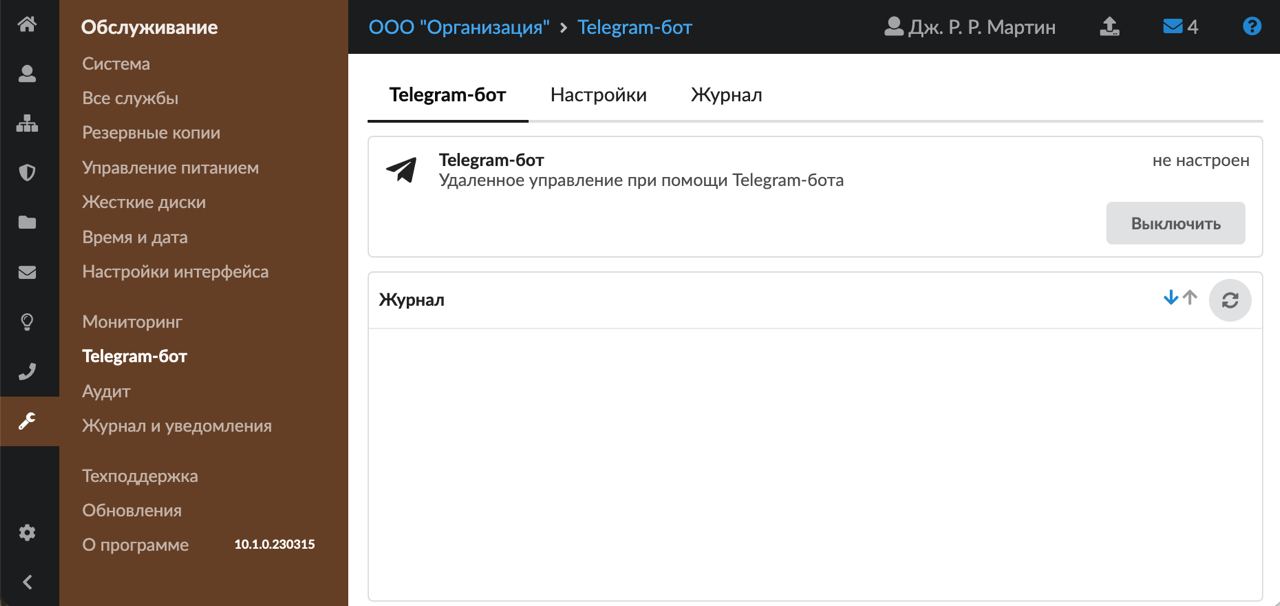
Task: Open Настройки интерфейса menu item
Action: point(175,272)
